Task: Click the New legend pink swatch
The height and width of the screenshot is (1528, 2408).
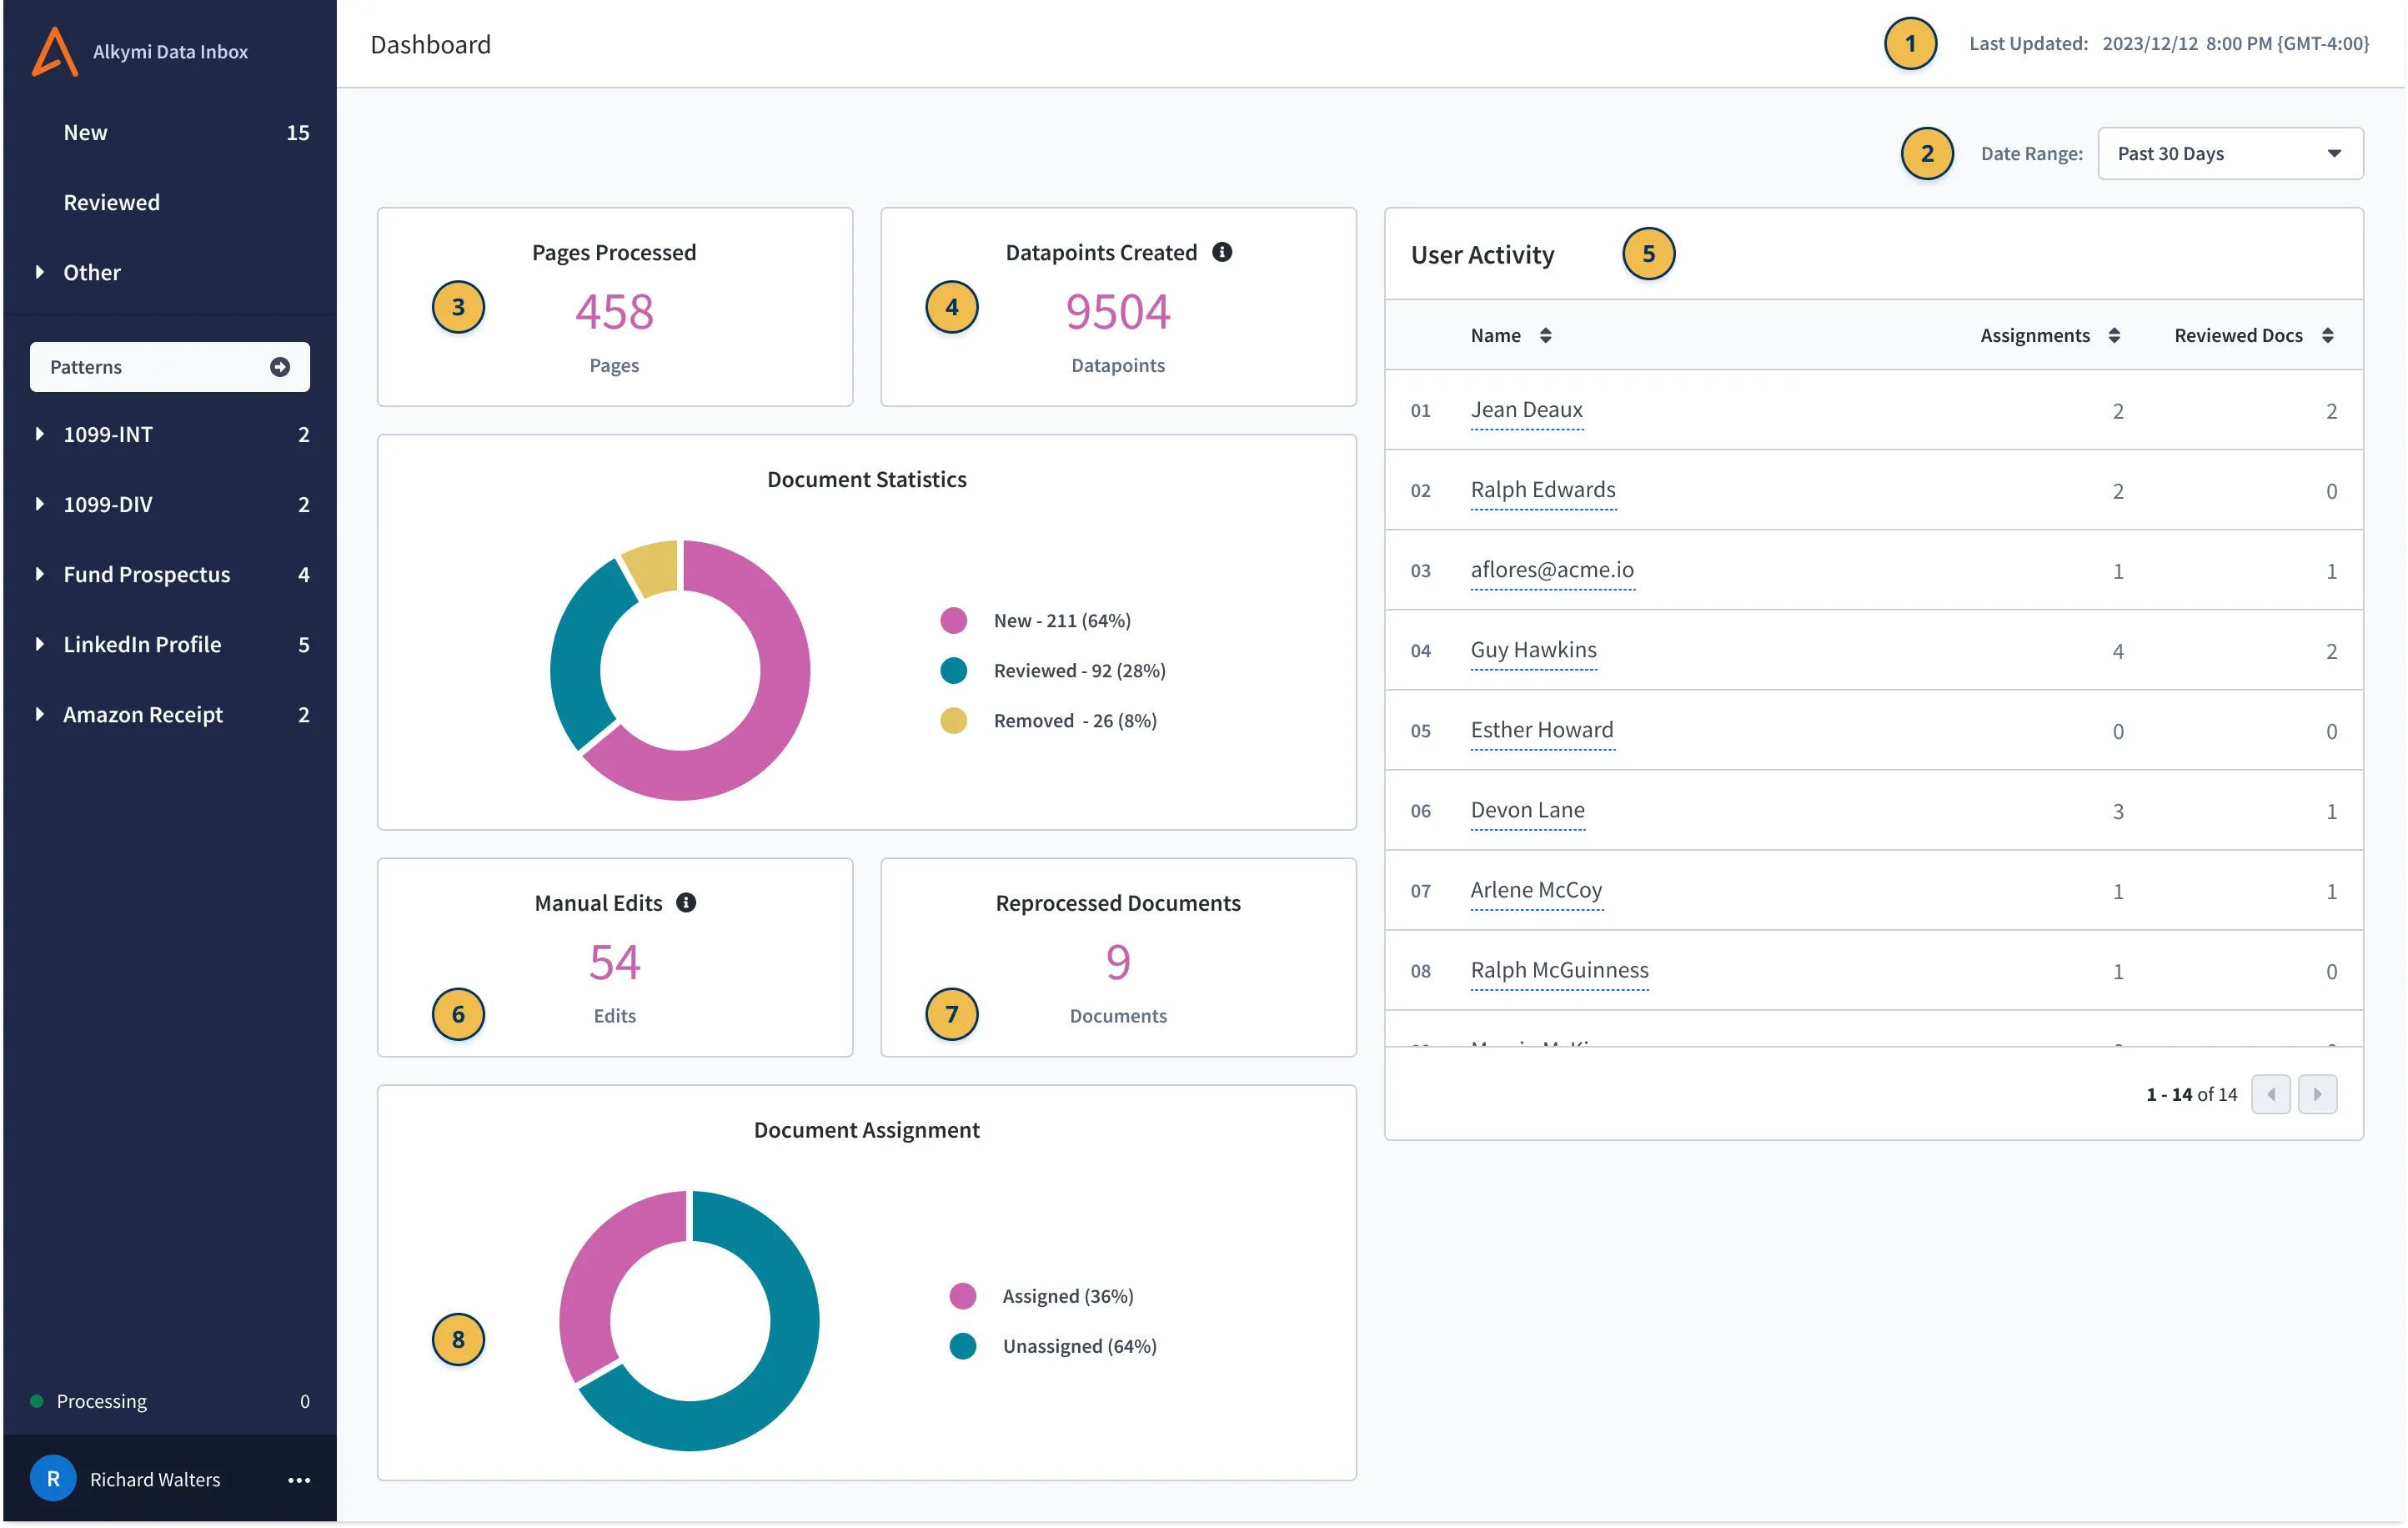Action: (953, 621)
